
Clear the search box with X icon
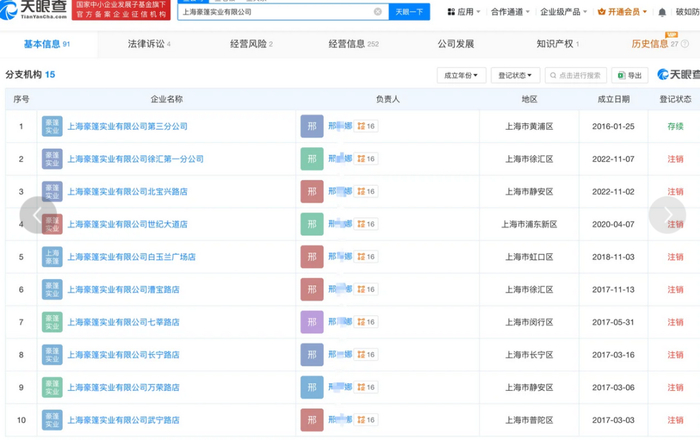coord(378,12)
